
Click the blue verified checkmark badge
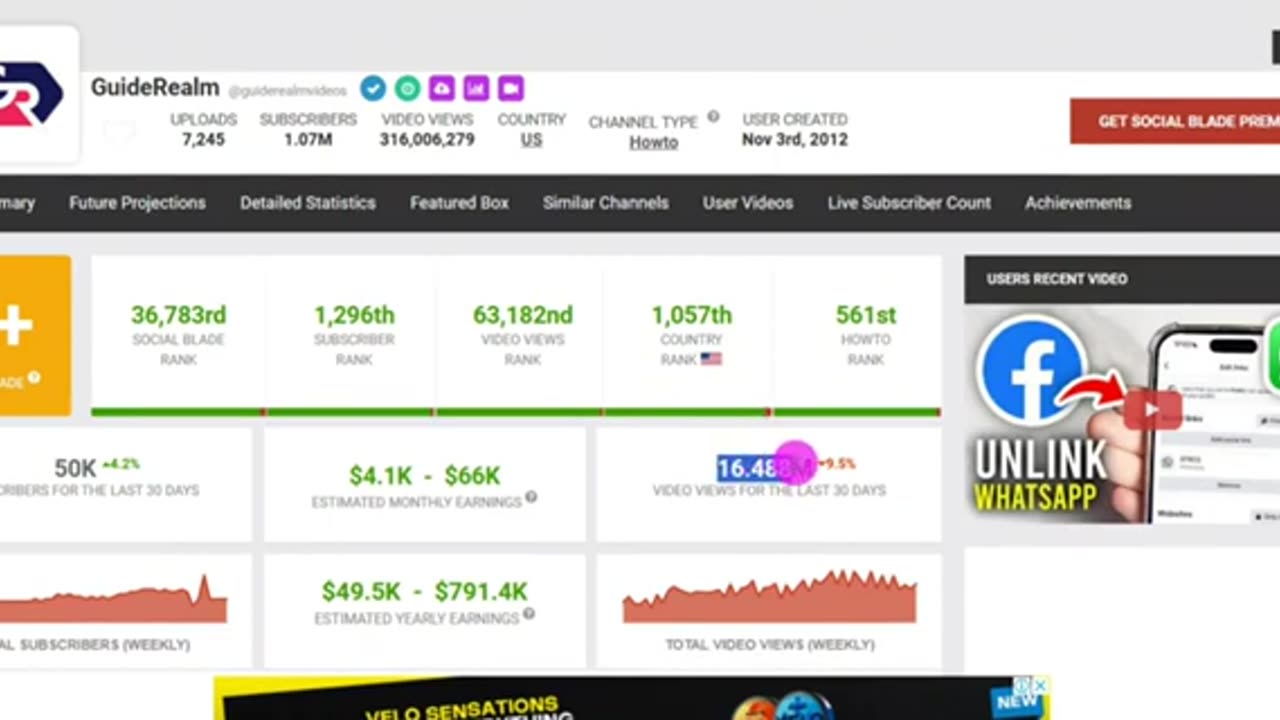[x=373, y=88]
